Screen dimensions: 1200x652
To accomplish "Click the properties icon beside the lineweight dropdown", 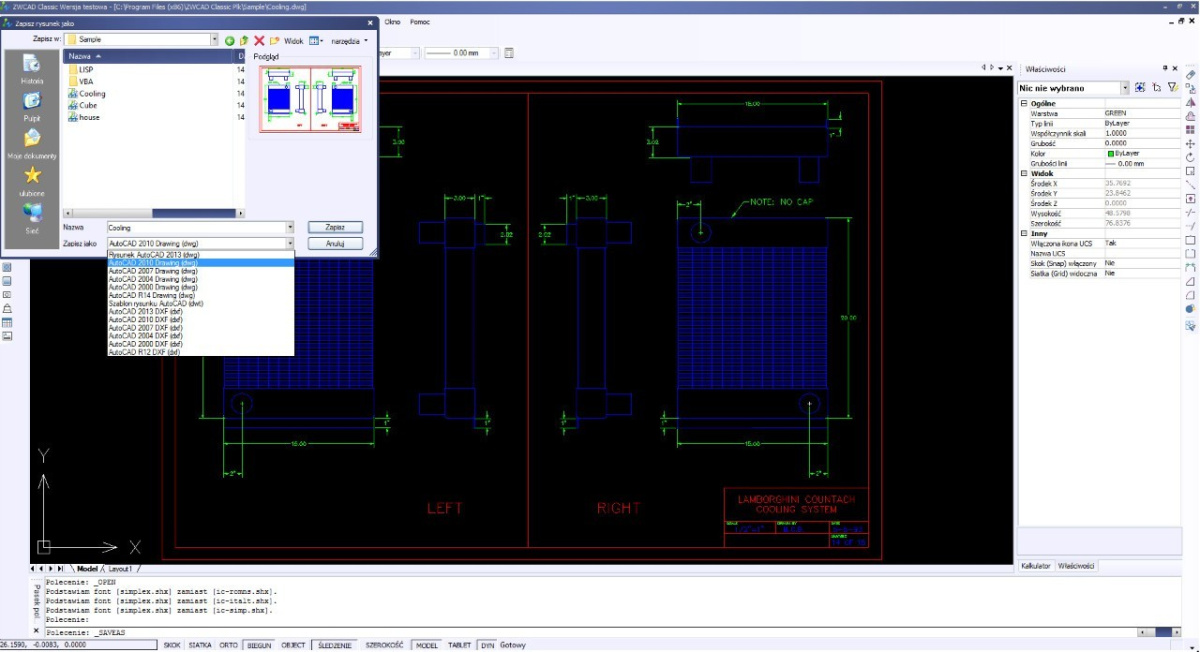I will pos(509,52).
